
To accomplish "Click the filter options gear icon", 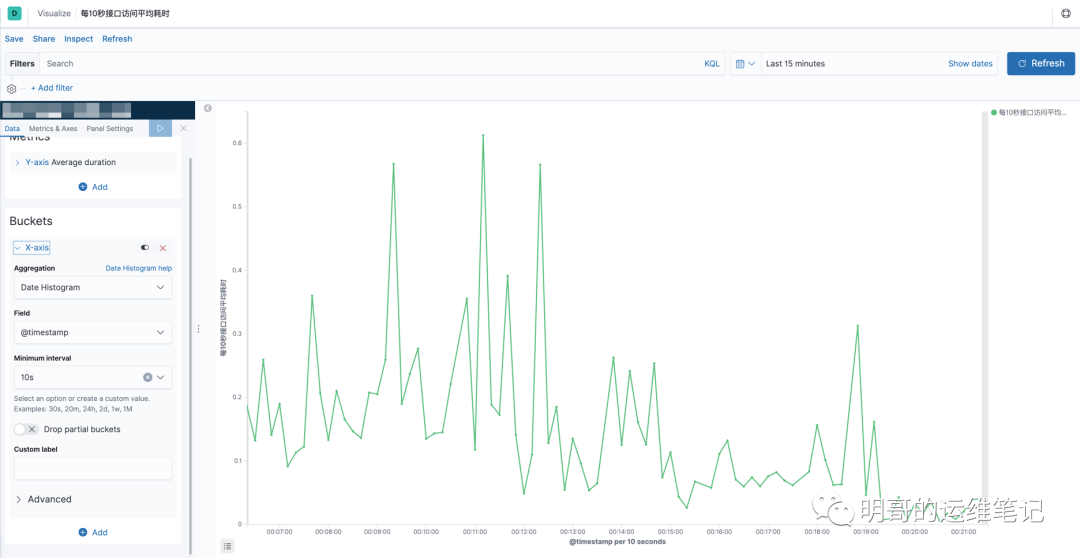I will pos(11,88).
